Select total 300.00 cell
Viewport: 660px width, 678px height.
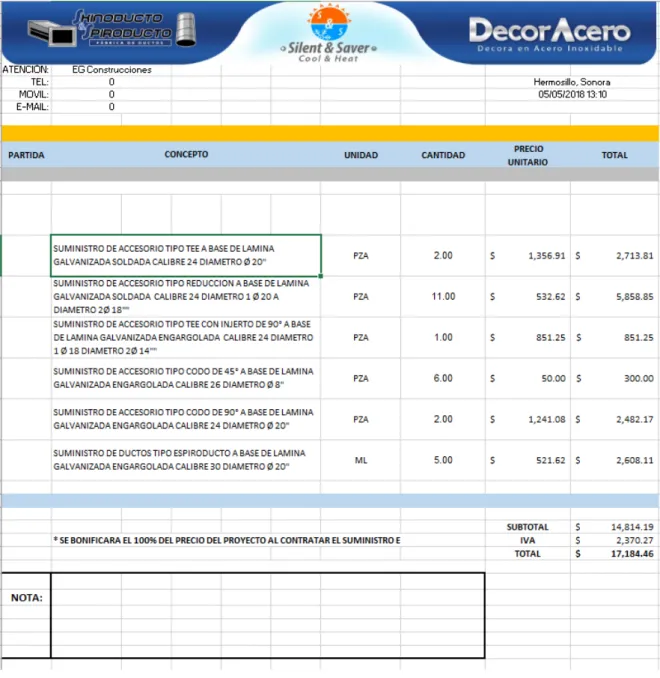pos(615,379)
